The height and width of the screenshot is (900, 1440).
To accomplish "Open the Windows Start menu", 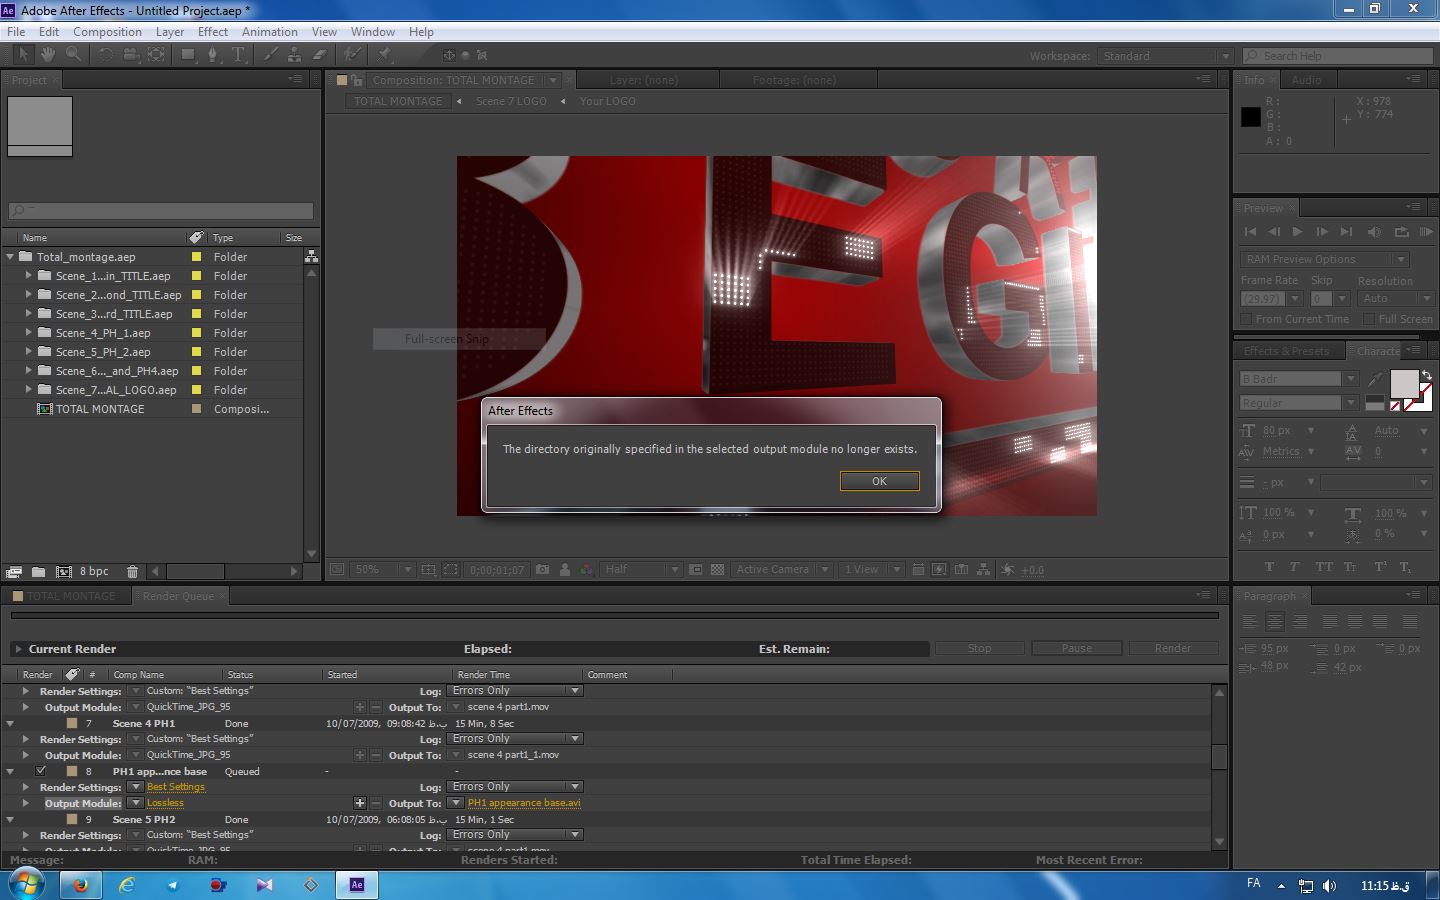I will point(26,884).
